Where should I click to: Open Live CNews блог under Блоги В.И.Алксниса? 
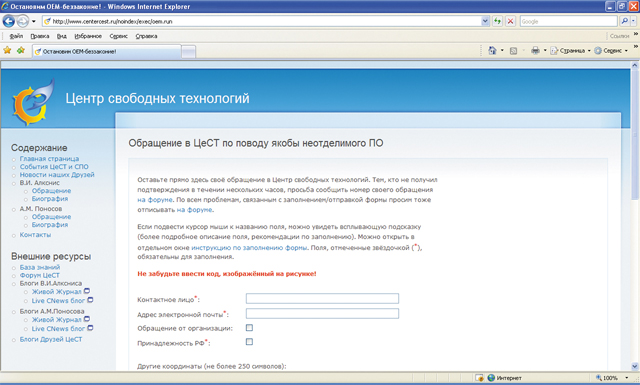click(x=58, y=301)
